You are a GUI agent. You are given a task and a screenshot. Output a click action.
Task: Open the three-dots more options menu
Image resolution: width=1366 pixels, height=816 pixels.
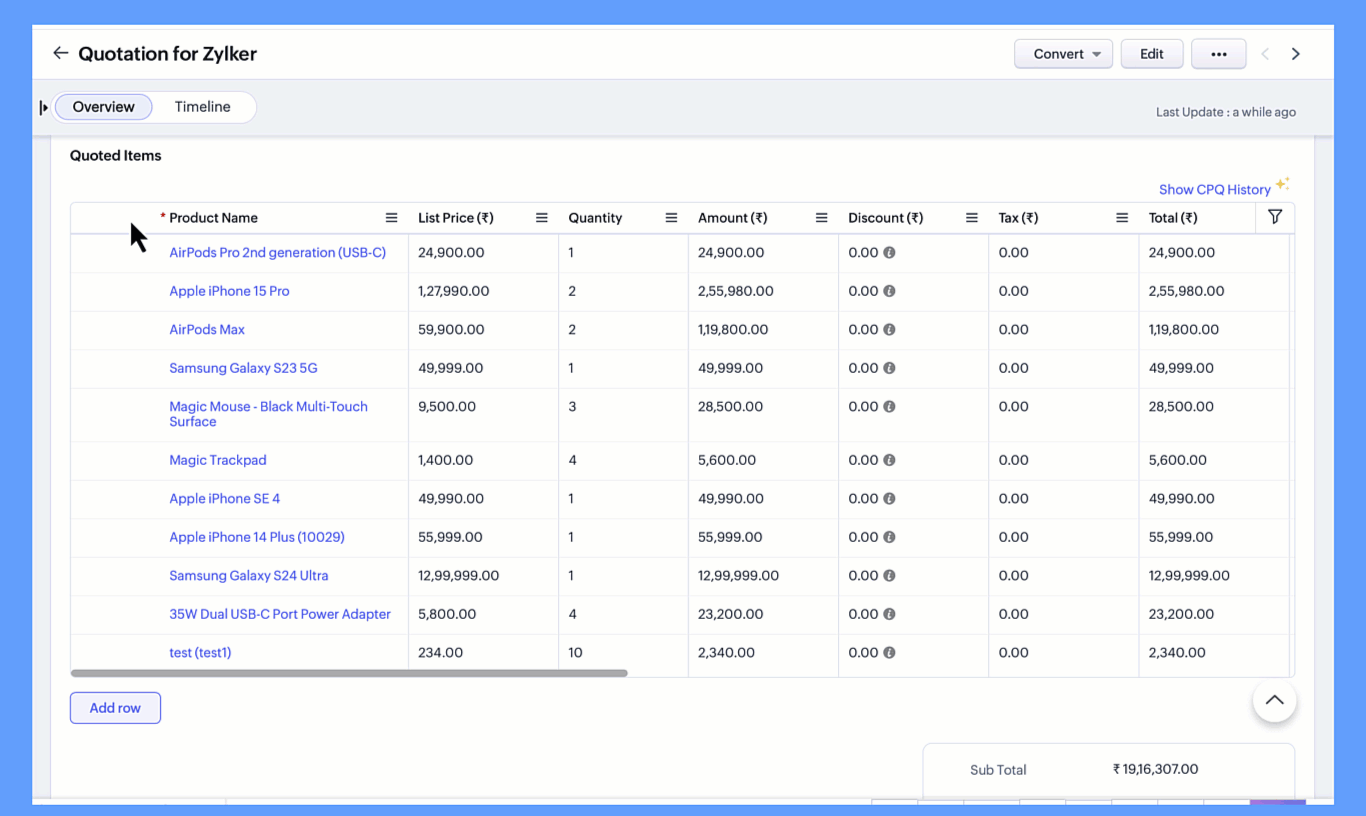[x=1218, y=54]
